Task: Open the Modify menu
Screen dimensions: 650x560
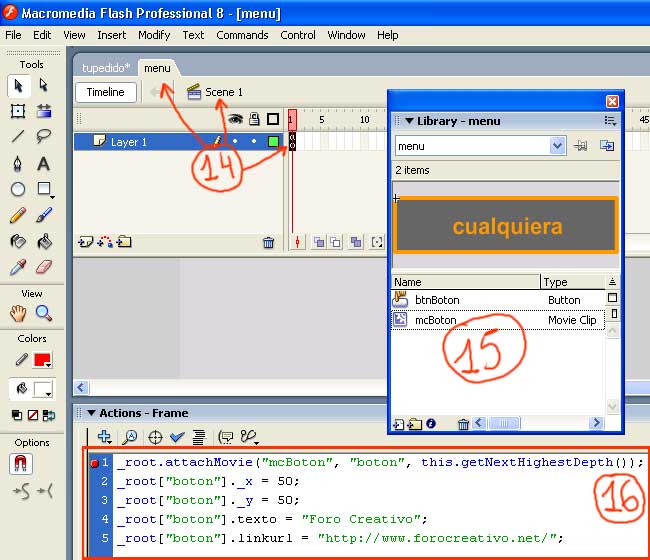Action: point(154,35)
